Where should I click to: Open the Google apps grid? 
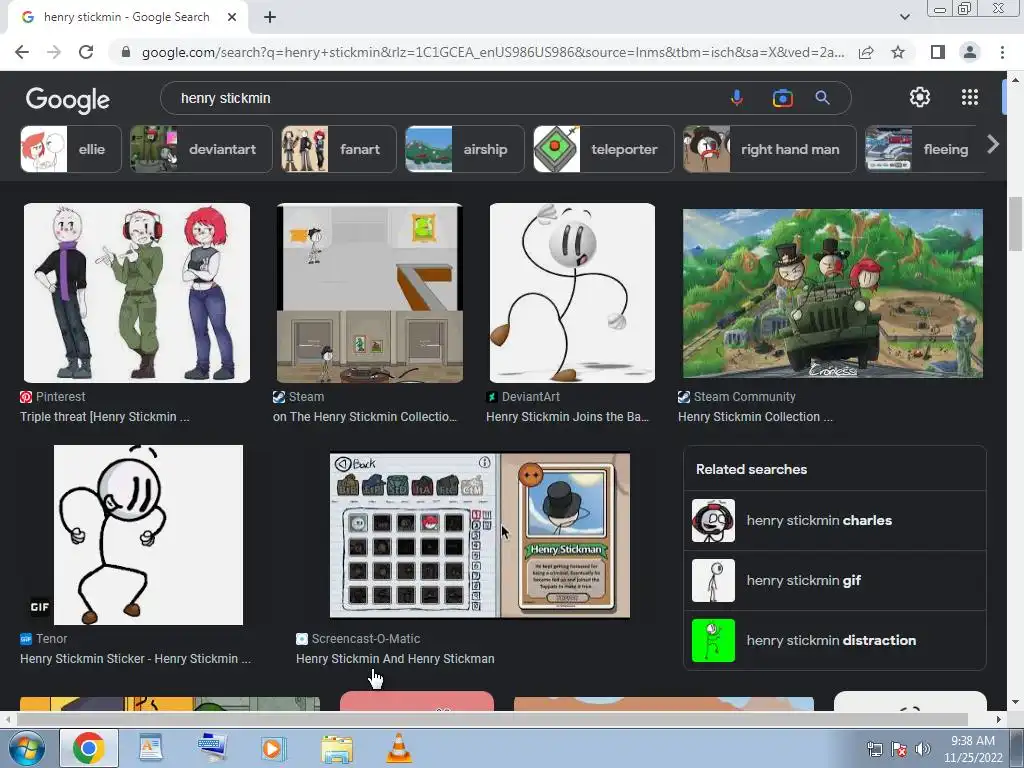coord(970,97)
